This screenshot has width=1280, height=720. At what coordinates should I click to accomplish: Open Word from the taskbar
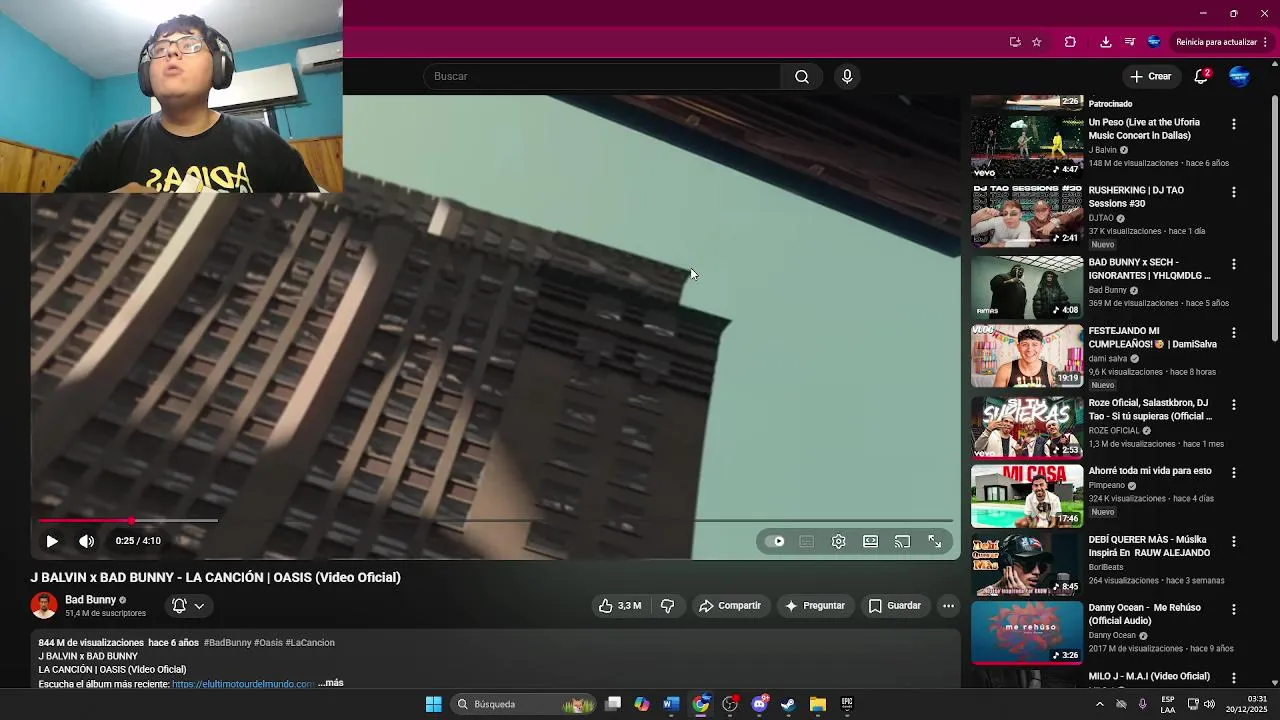pyautogui.click(x=671, y=704)
